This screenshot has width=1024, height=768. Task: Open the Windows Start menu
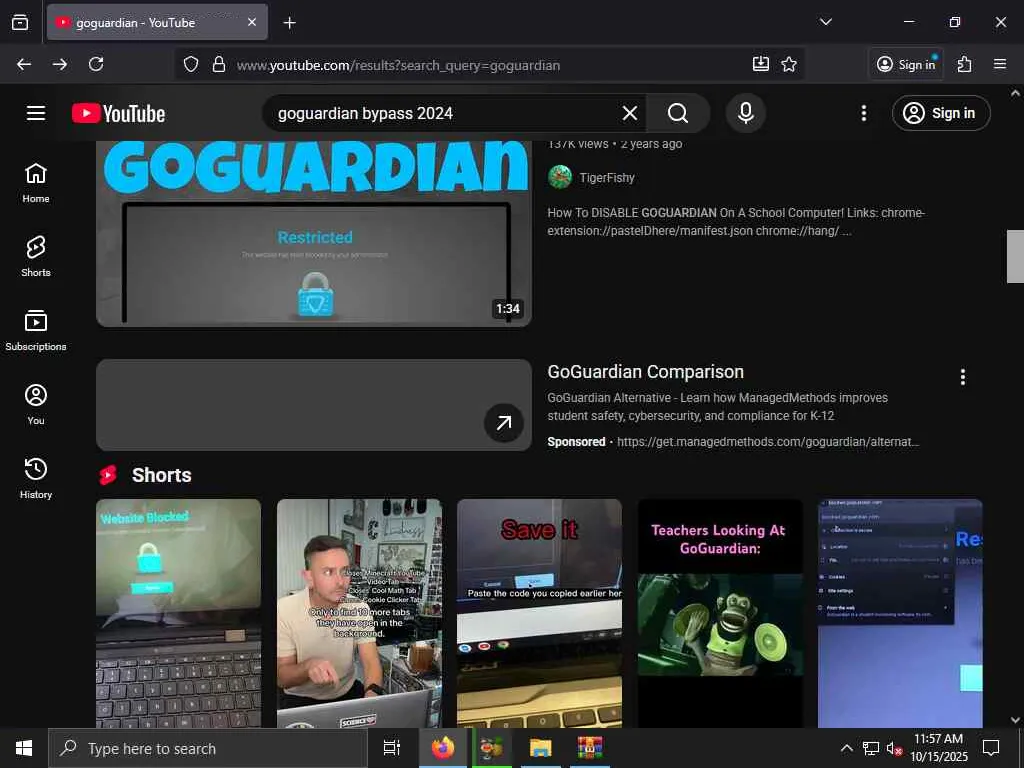[24, 748]
